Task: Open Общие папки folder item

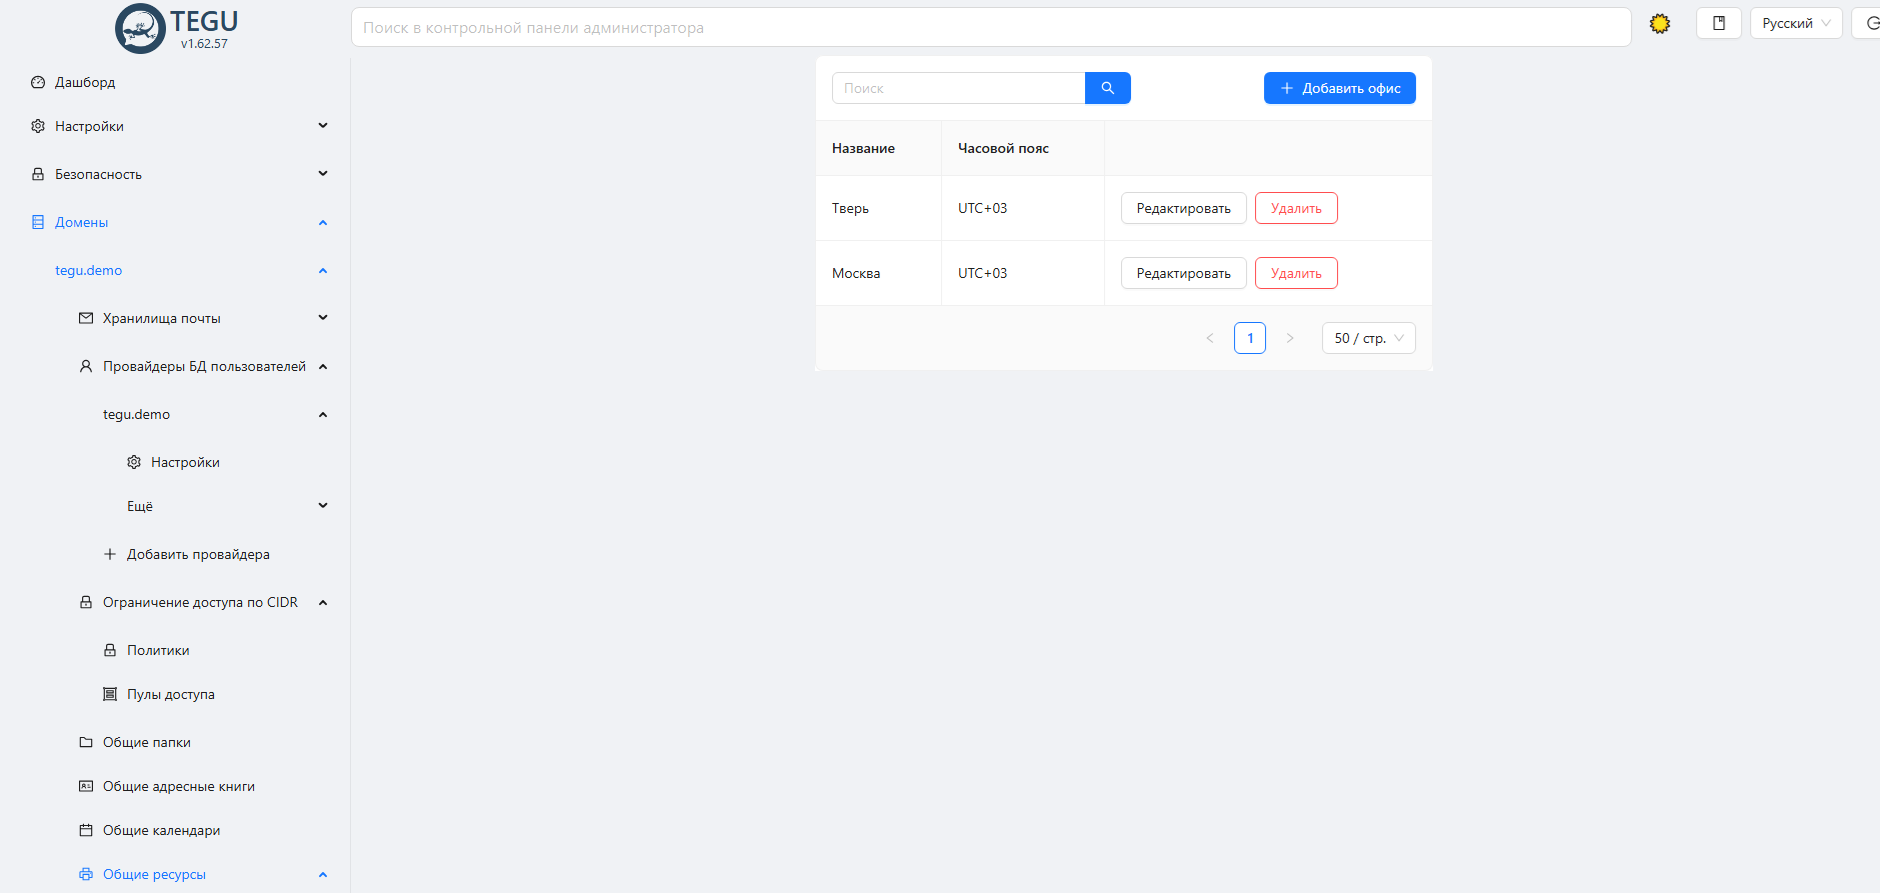Action: pyautogui.click(x=146, y=742)
